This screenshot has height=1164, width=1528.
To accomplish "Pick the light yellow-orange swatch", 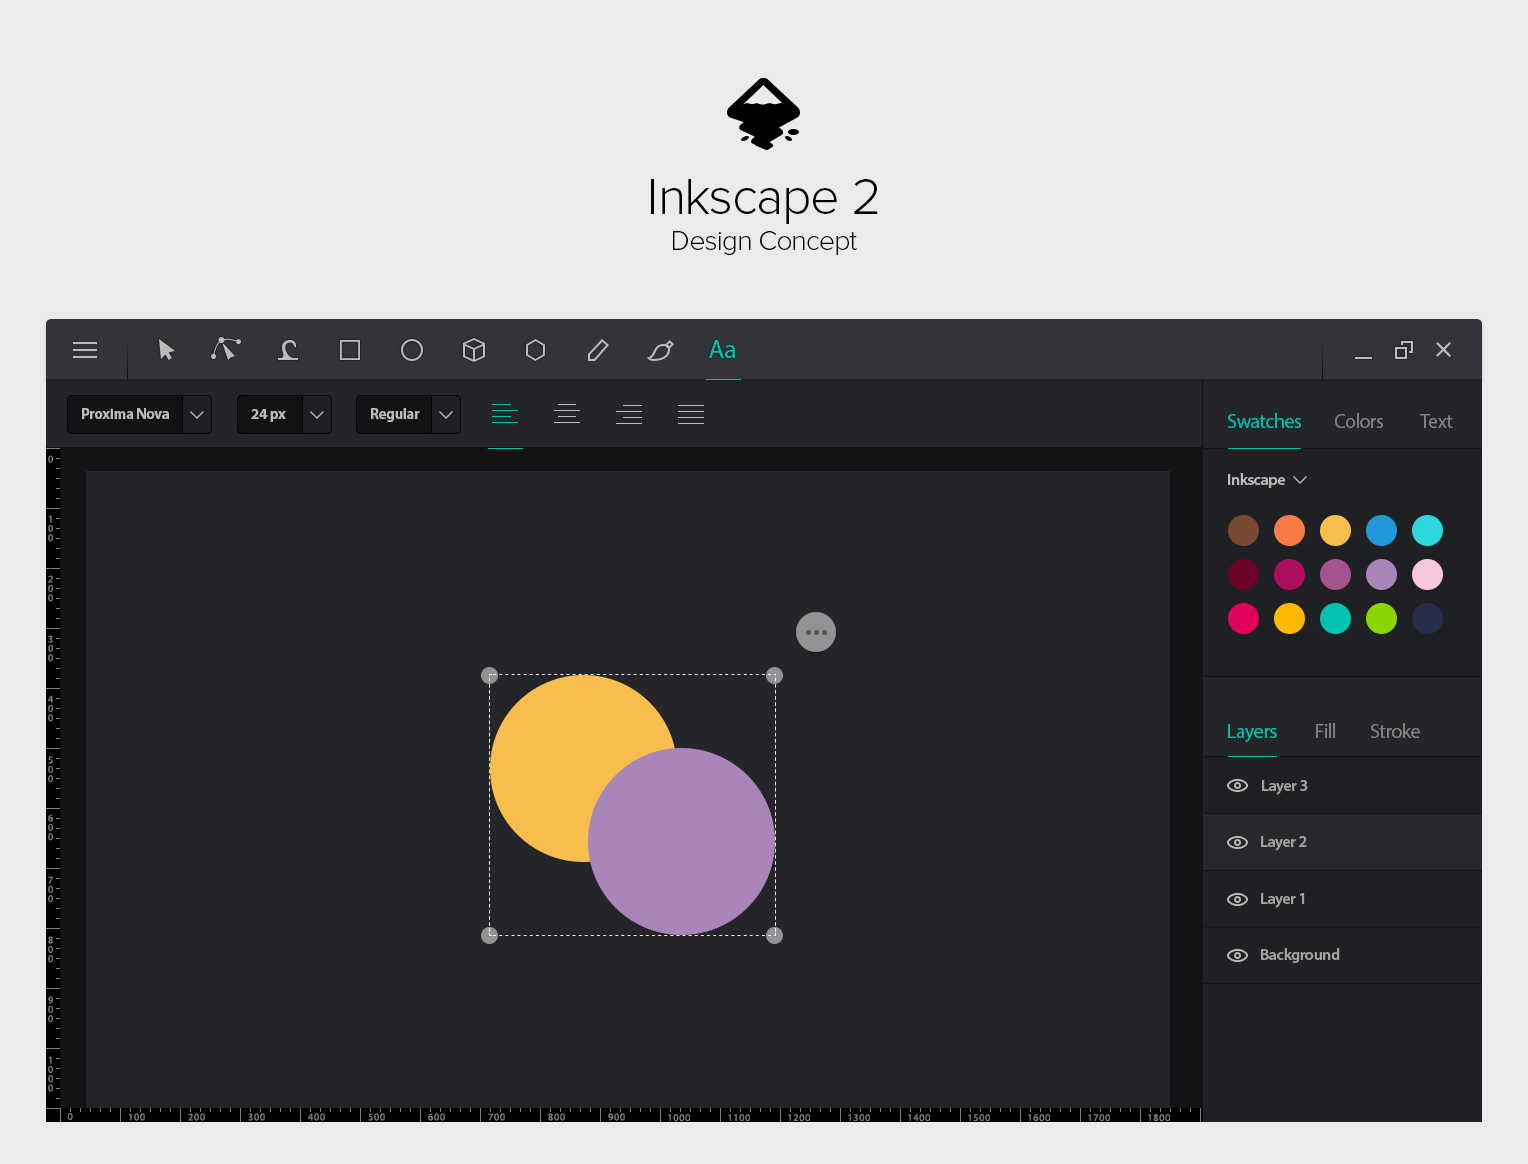I will tap(1335, 530).
